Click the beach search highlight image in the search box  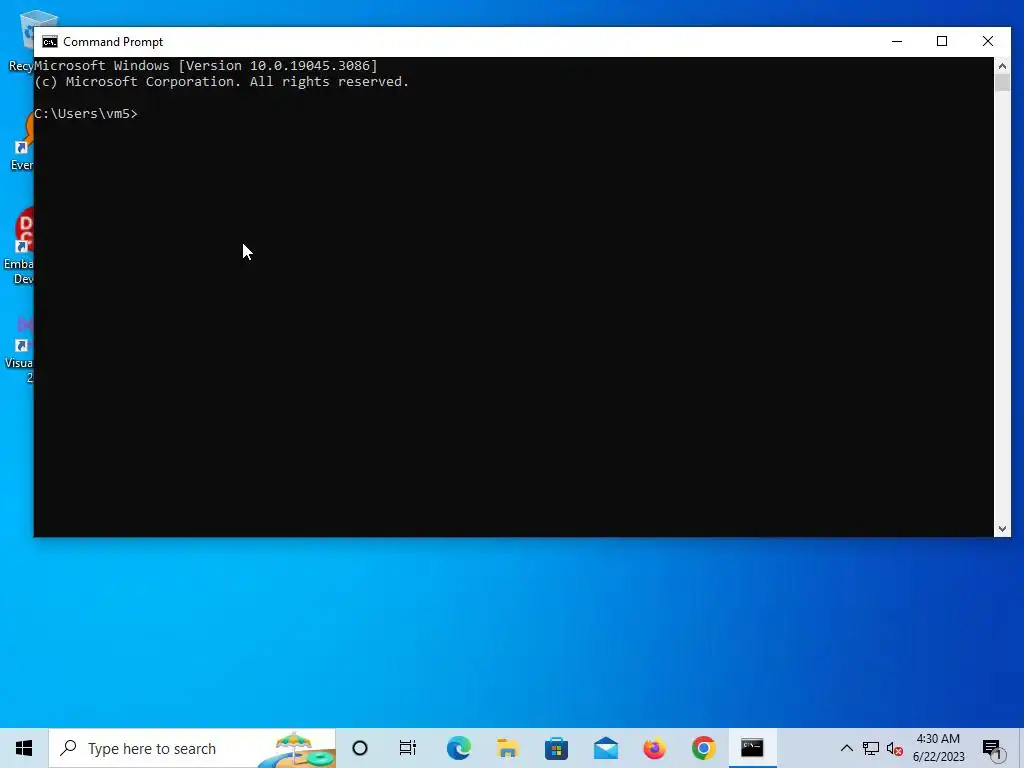(295, 749)
